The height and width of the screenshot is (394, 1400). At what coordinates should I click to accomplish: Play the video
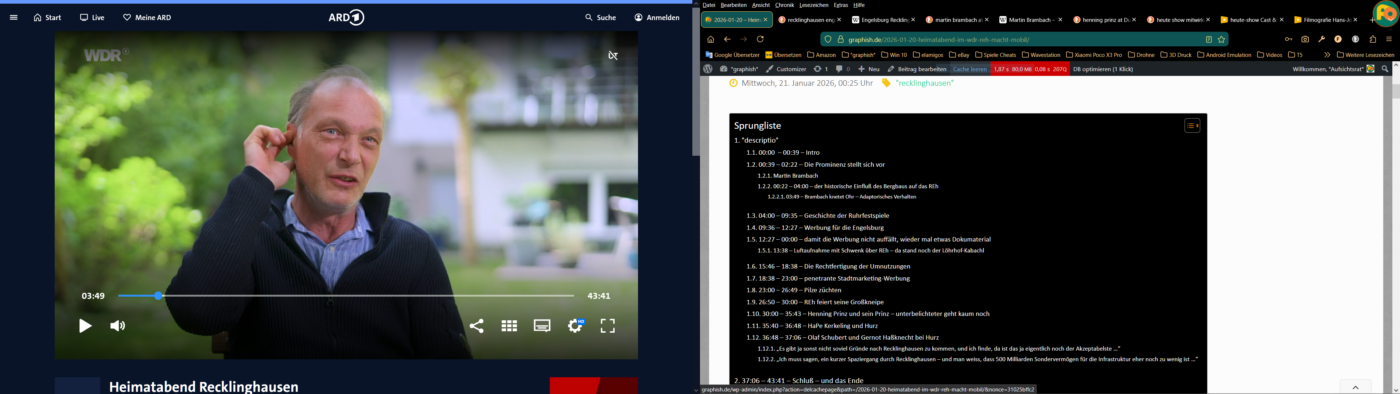[85, 325]
